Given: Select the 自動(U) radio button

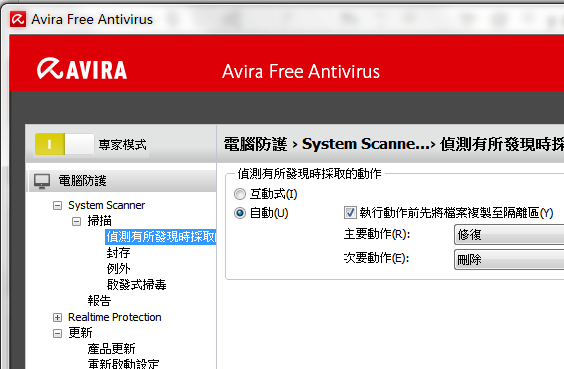Looking at the screenshot, I should click(x=240, y=213).
